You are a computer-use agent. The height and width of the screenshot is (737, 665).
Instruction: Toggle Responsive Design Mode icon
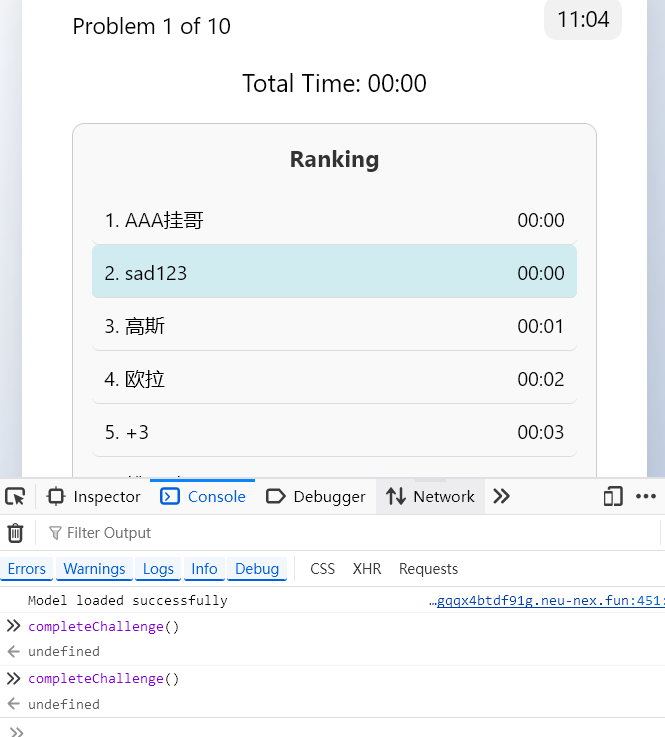(612, 497)
